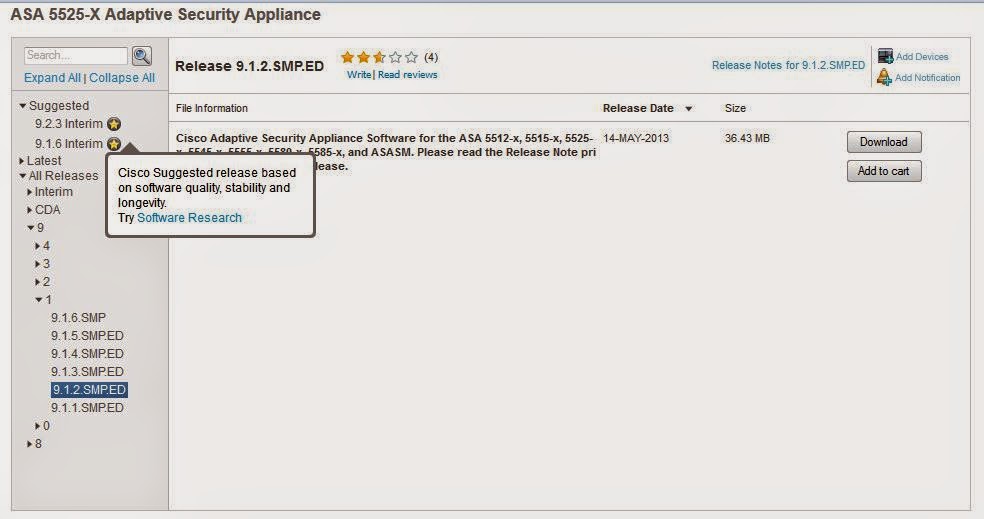The image size is (984, 519).
Task: Expand the version 9.0 node
Action: 38,425
